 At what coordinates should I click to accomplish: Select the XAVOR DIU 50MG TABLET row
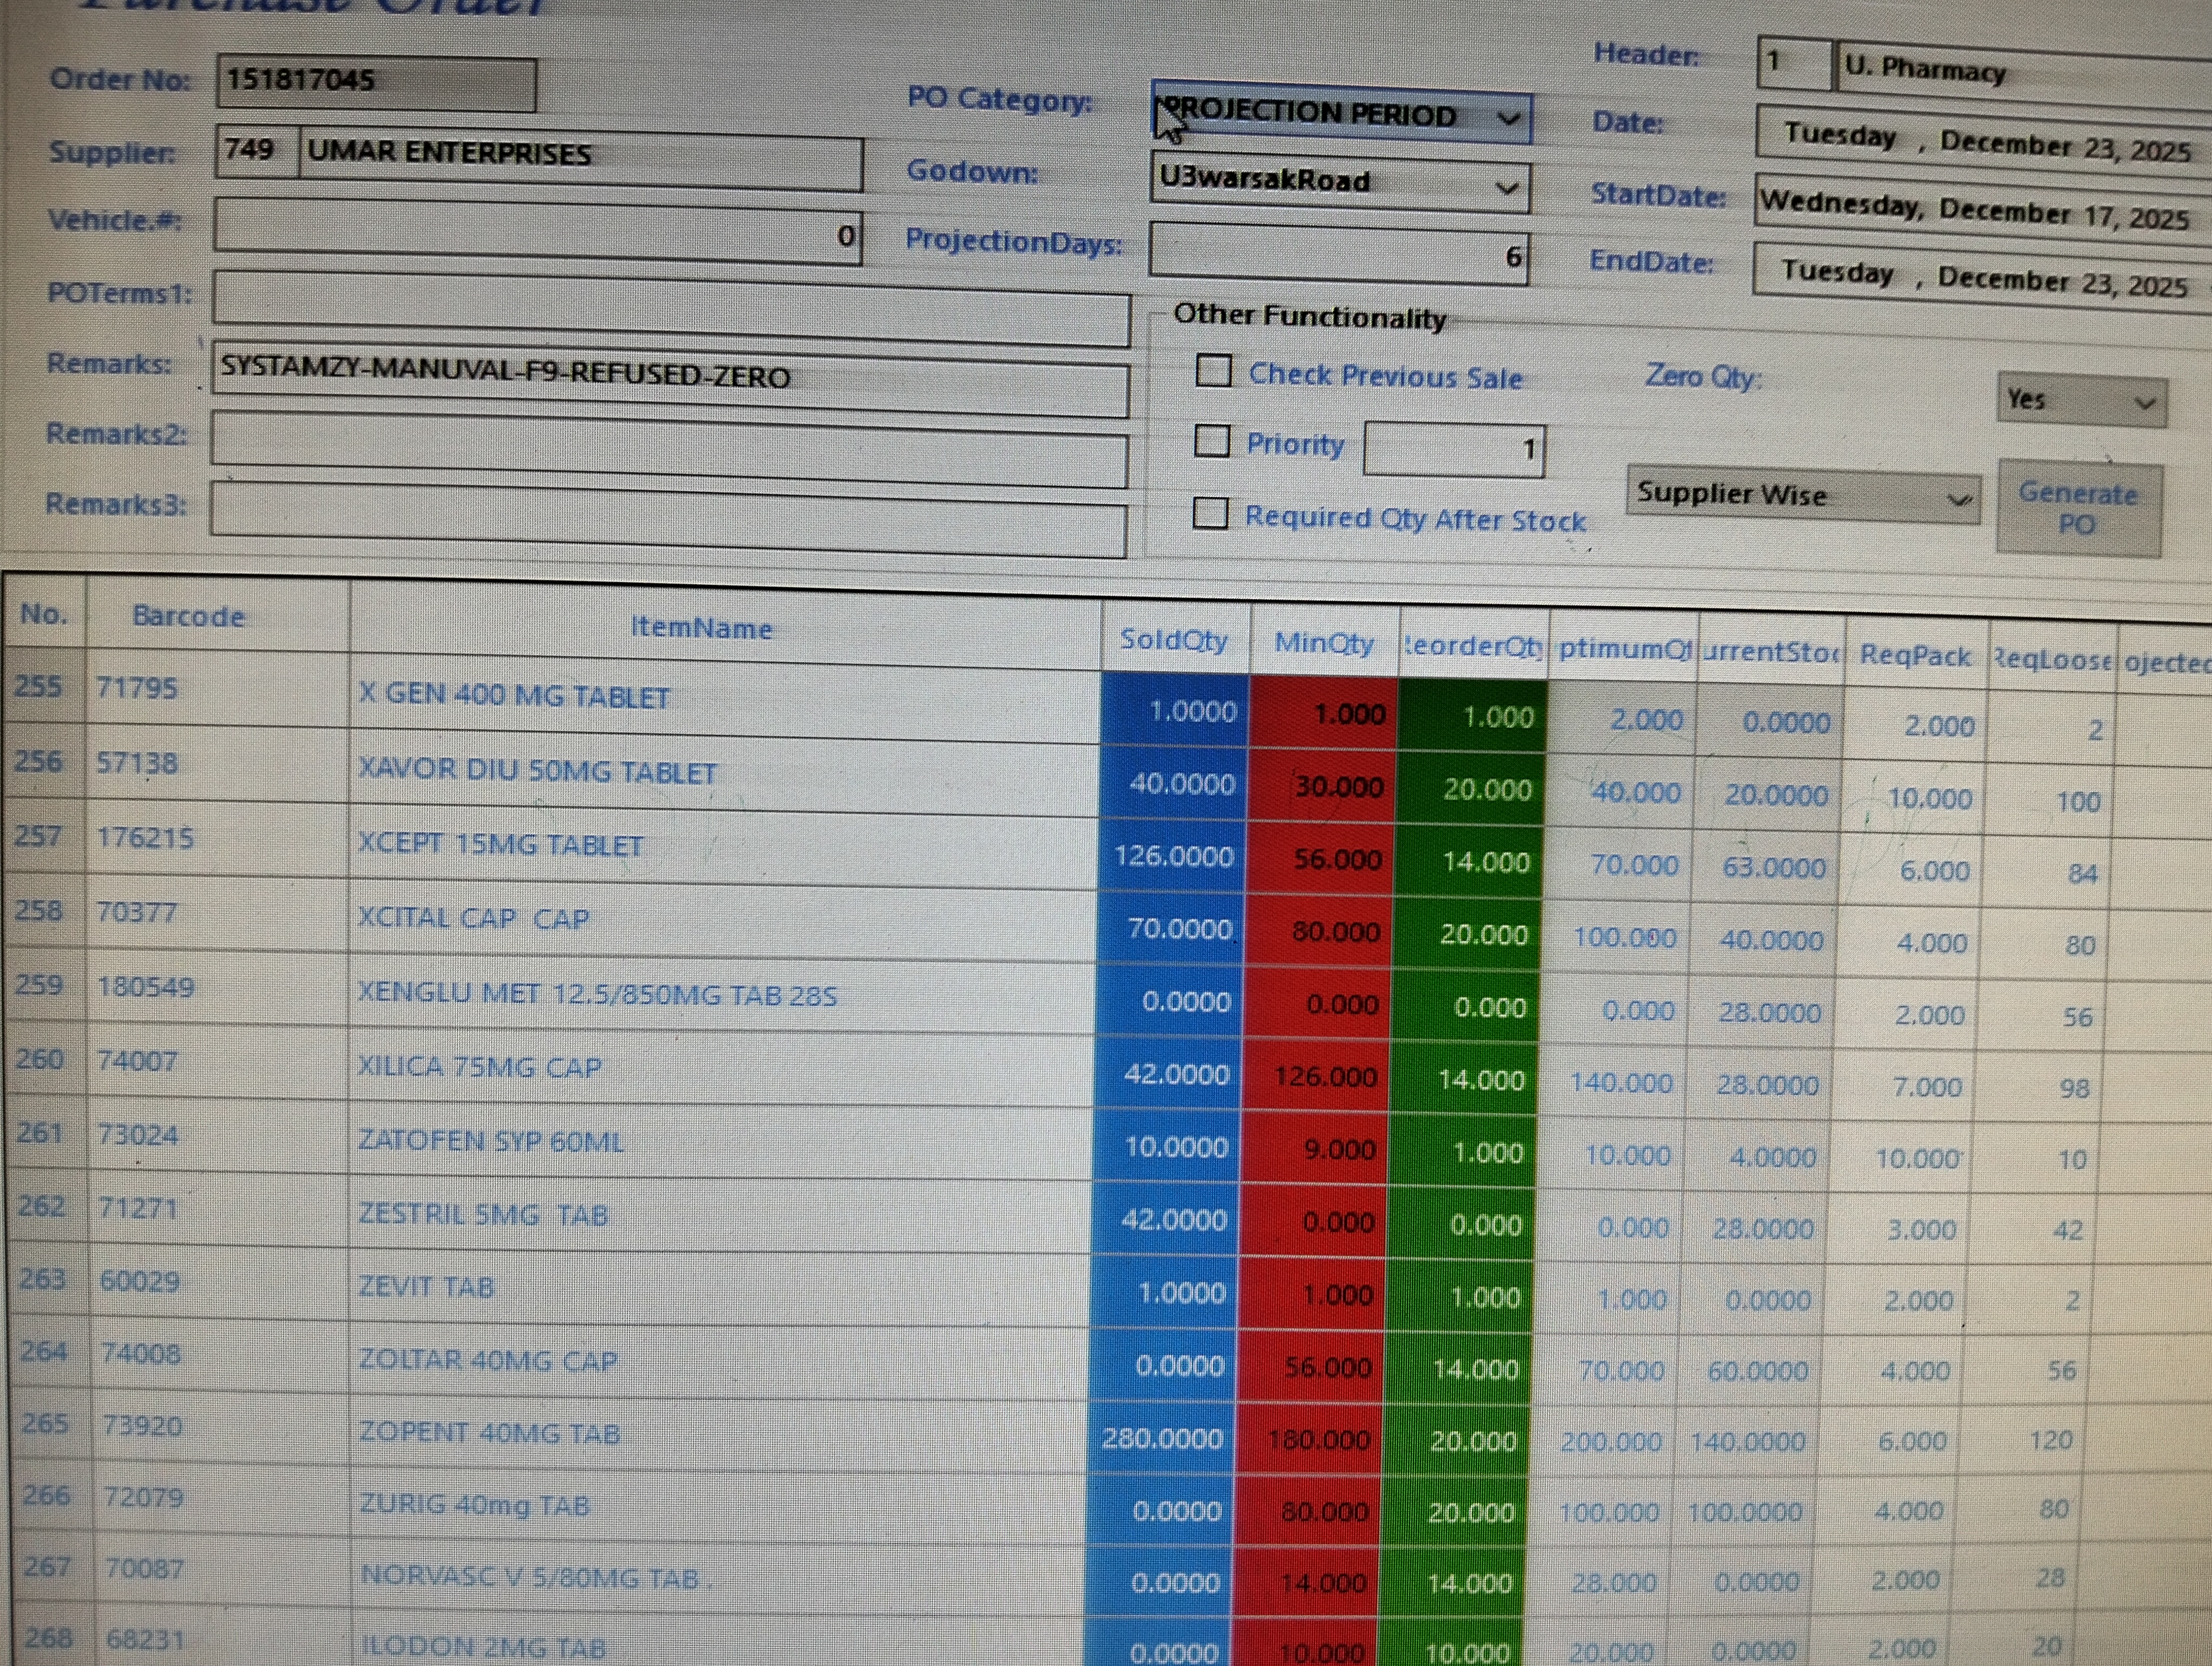coord(538,772)
